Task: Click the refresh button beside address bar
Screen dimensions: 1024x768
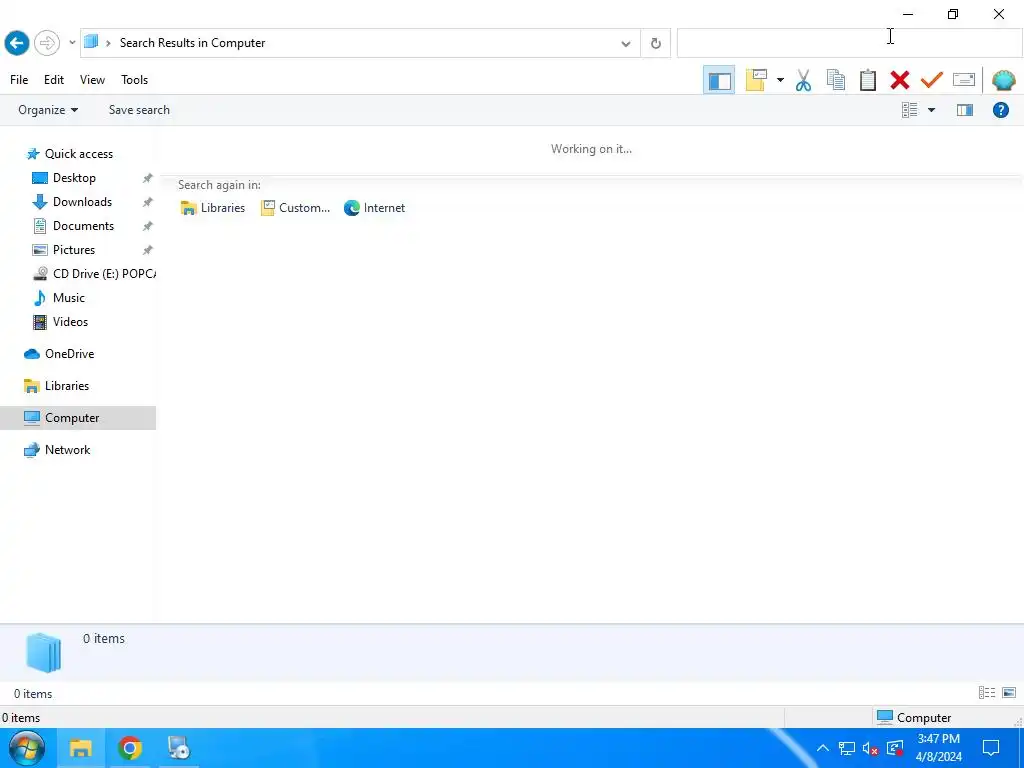Action: pos(656,44)
